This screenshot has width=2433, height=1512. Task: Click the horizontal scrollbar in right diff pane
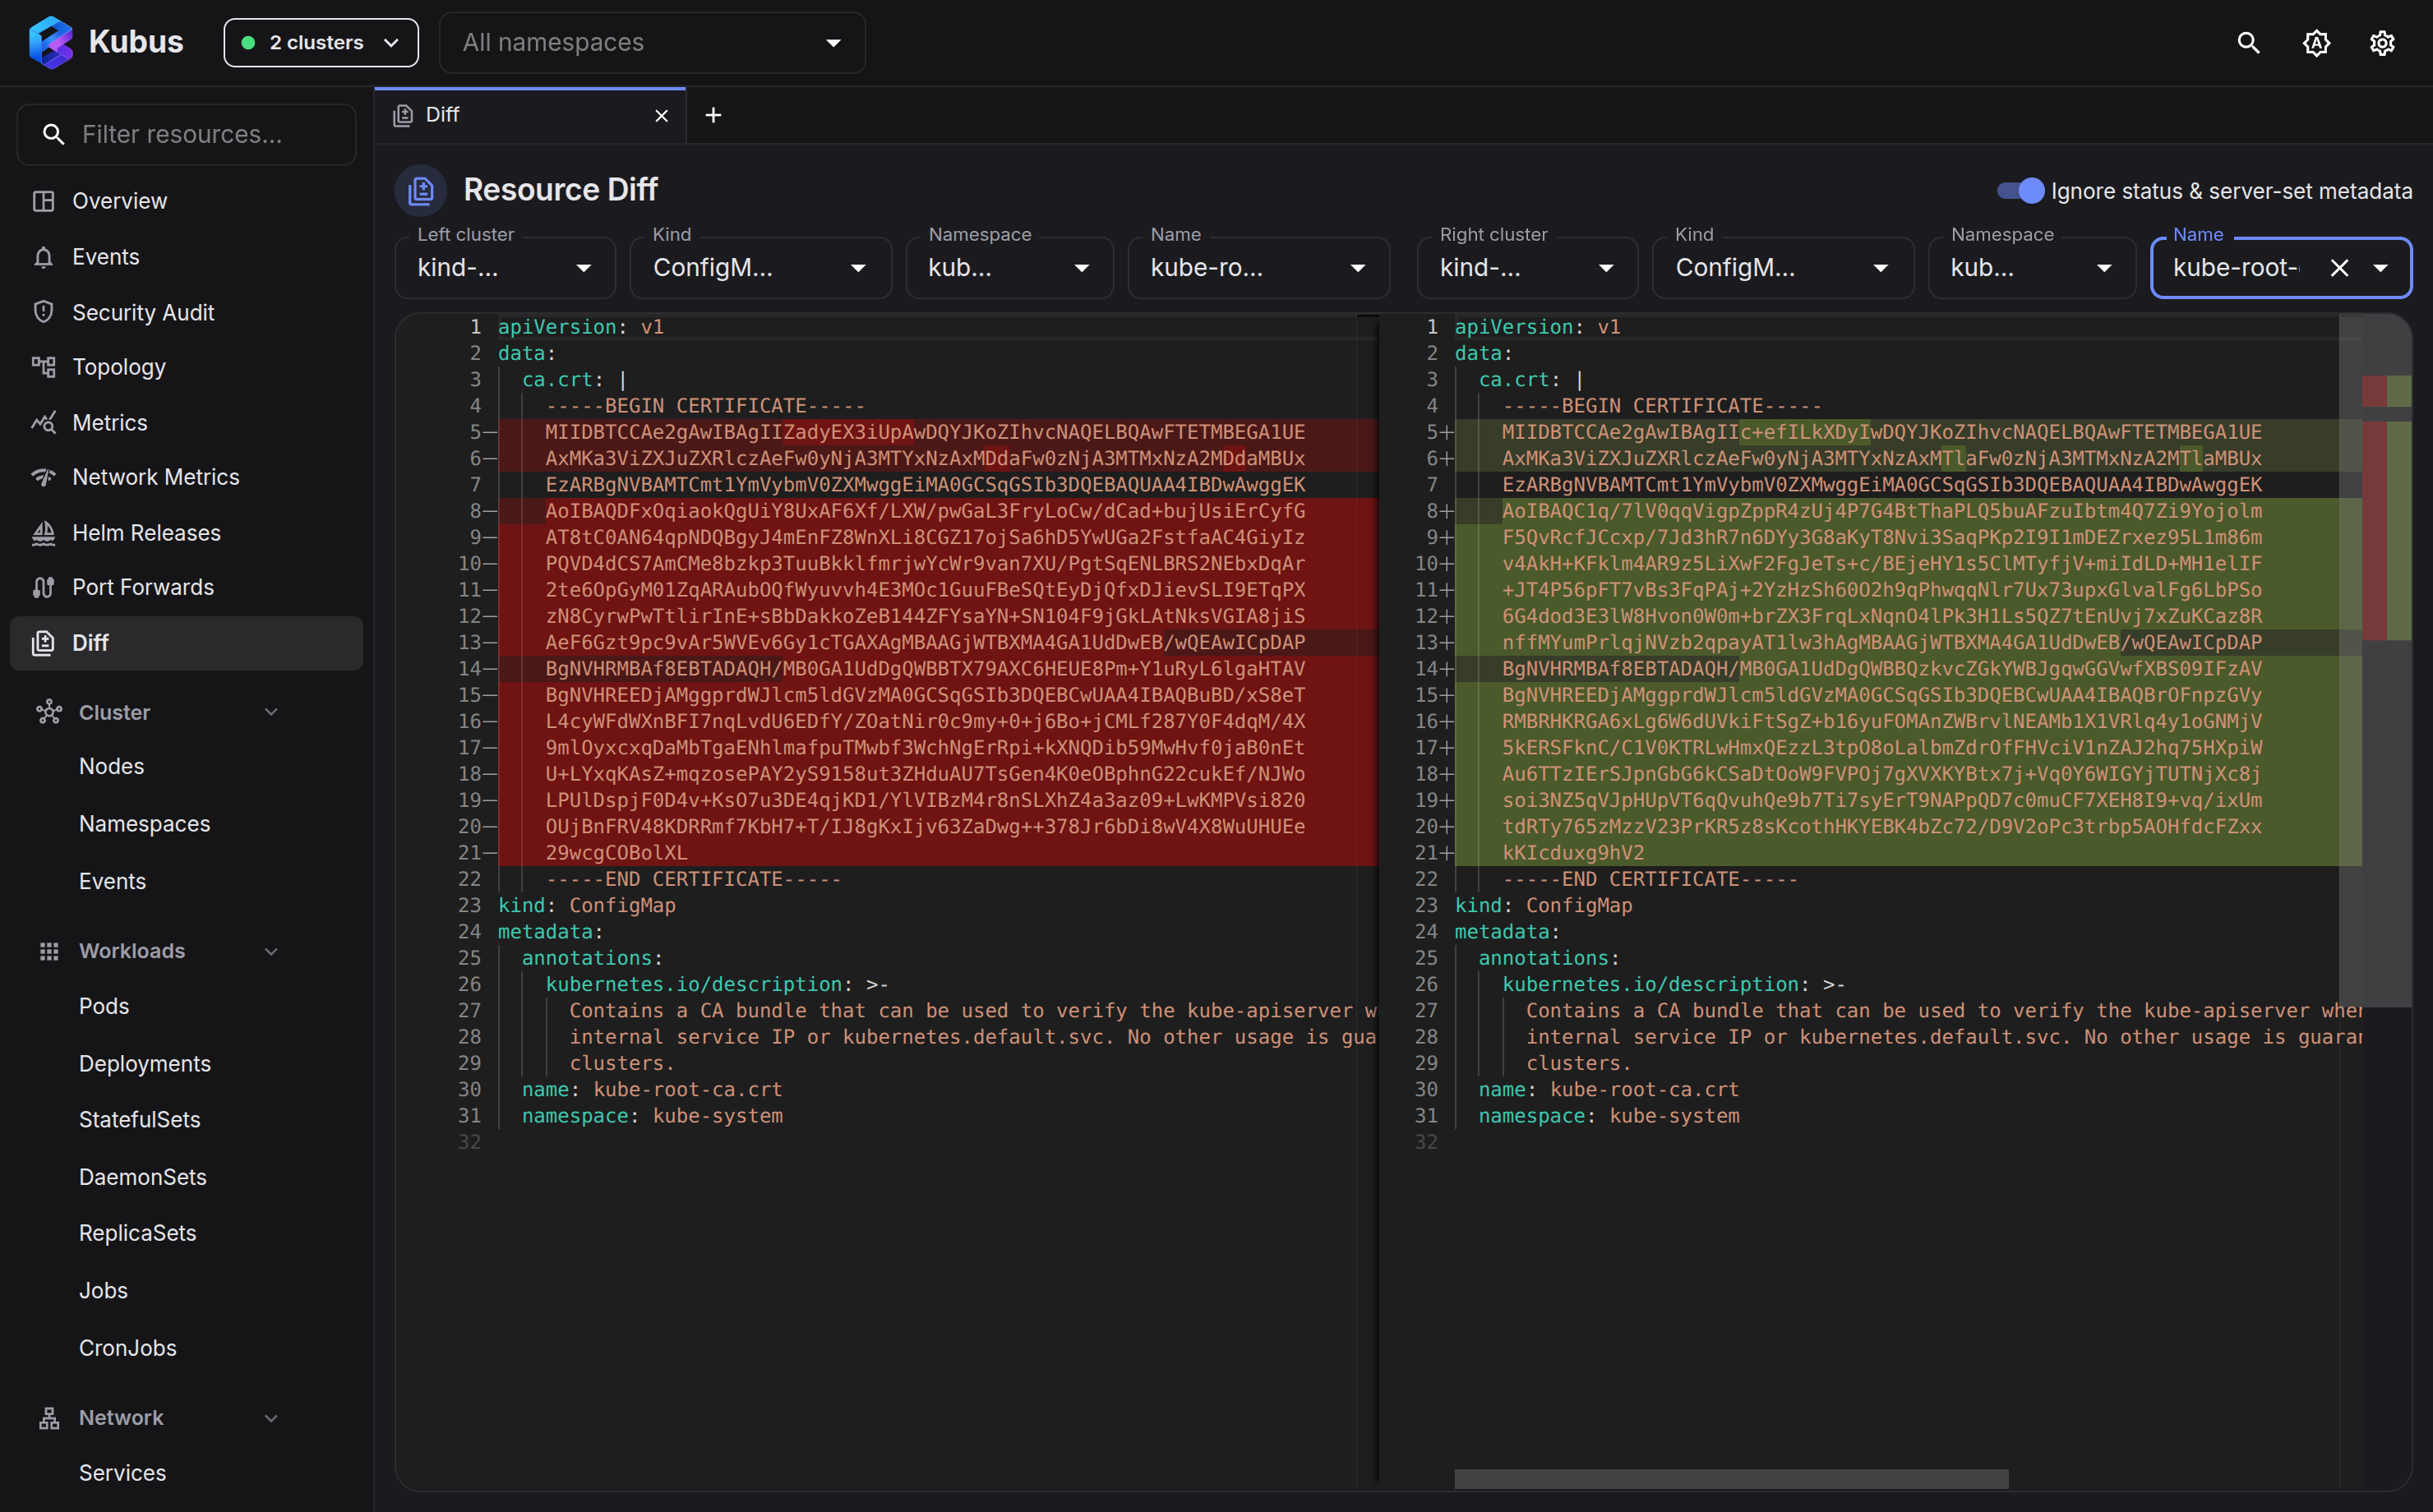[x=1731, y=1478]
